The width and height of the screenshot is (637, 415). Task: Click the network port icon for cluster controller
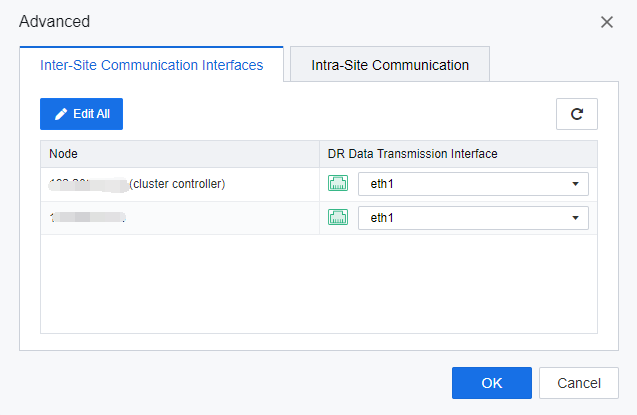coord(338,184)
